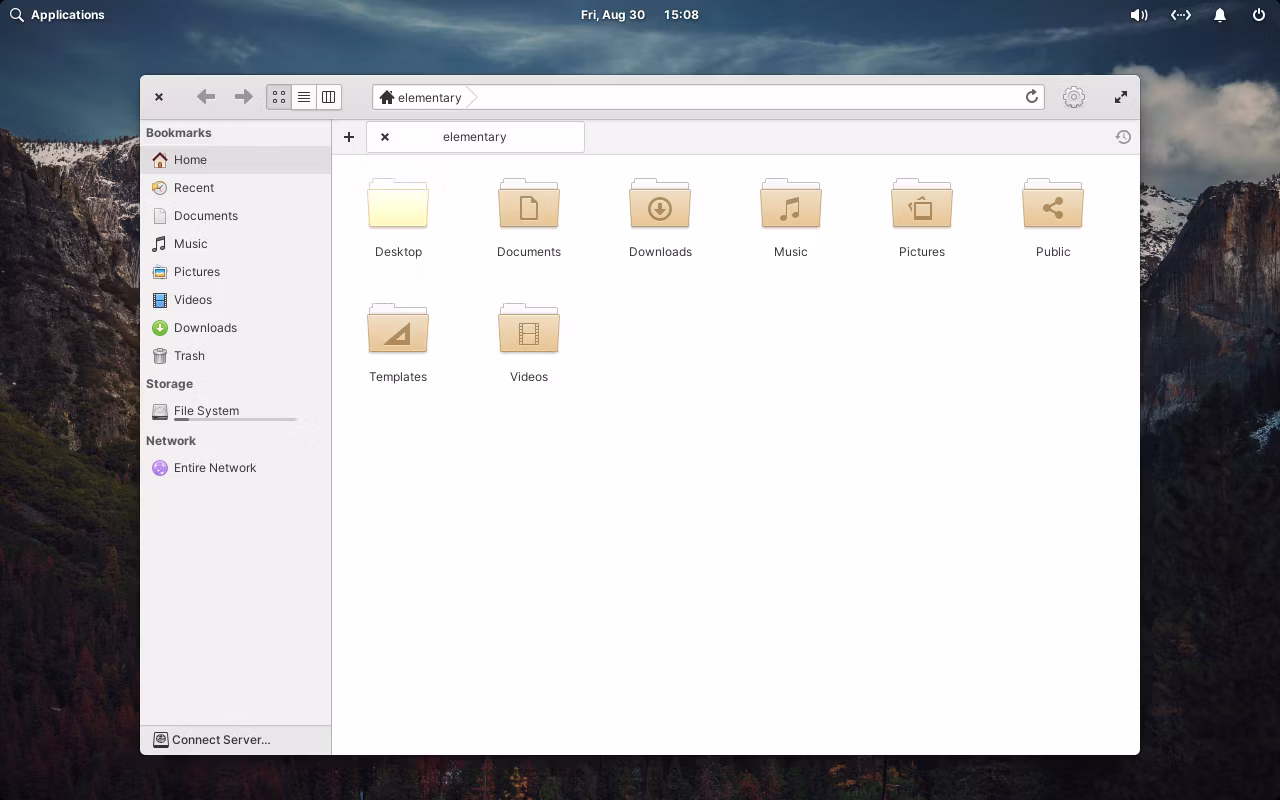Switch to list view
Viewport: 1280px width, 800px height.
tap(304, 97)
